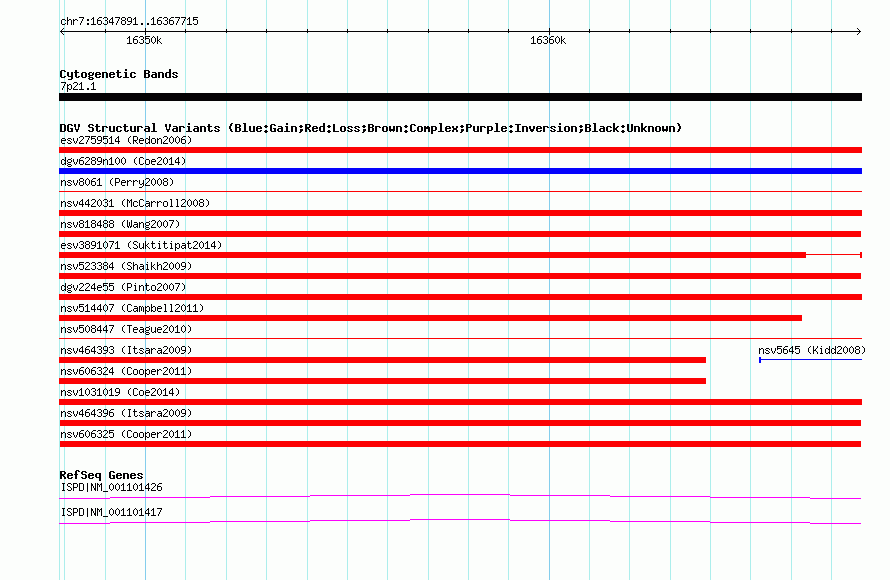
Task: Click the nsv464396 (Itsara2009) label
Action: [x=126, y=413]
